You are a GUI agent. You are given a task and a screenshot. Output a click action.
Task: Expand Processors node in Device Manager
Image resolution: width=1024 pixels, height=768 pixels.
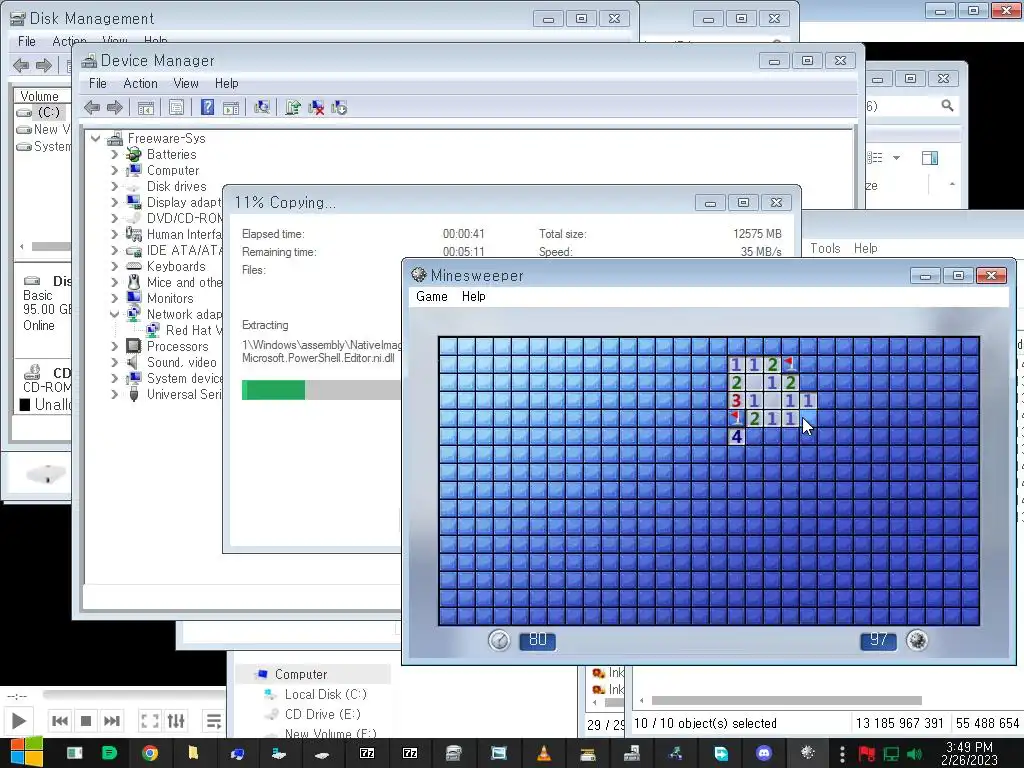115,347
